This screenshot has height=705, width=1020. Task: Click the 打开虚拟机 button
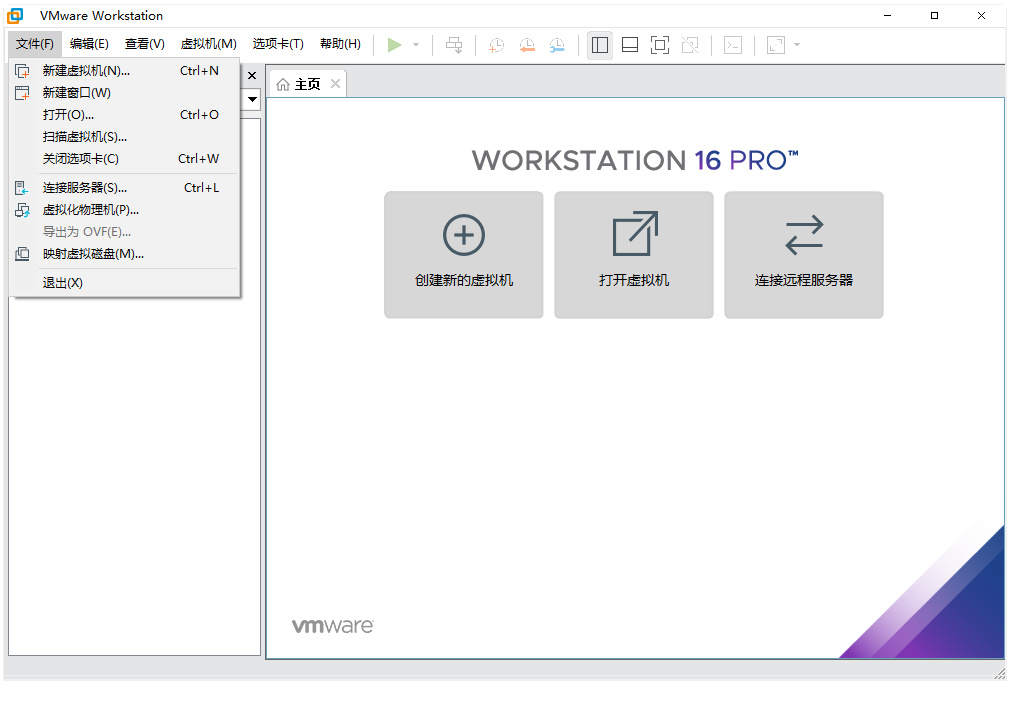pyautogui.click(x=634, y=255)
